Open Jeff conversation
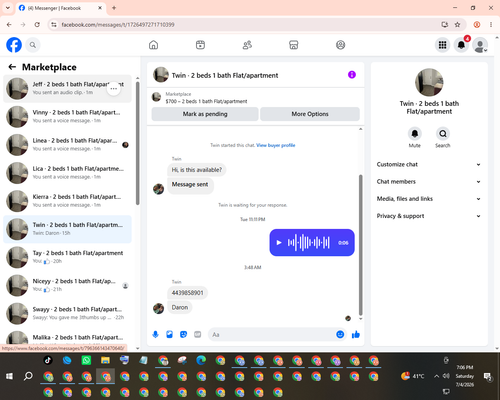The height and width of the screenshot is (400, 500). (x=67, y=89)
